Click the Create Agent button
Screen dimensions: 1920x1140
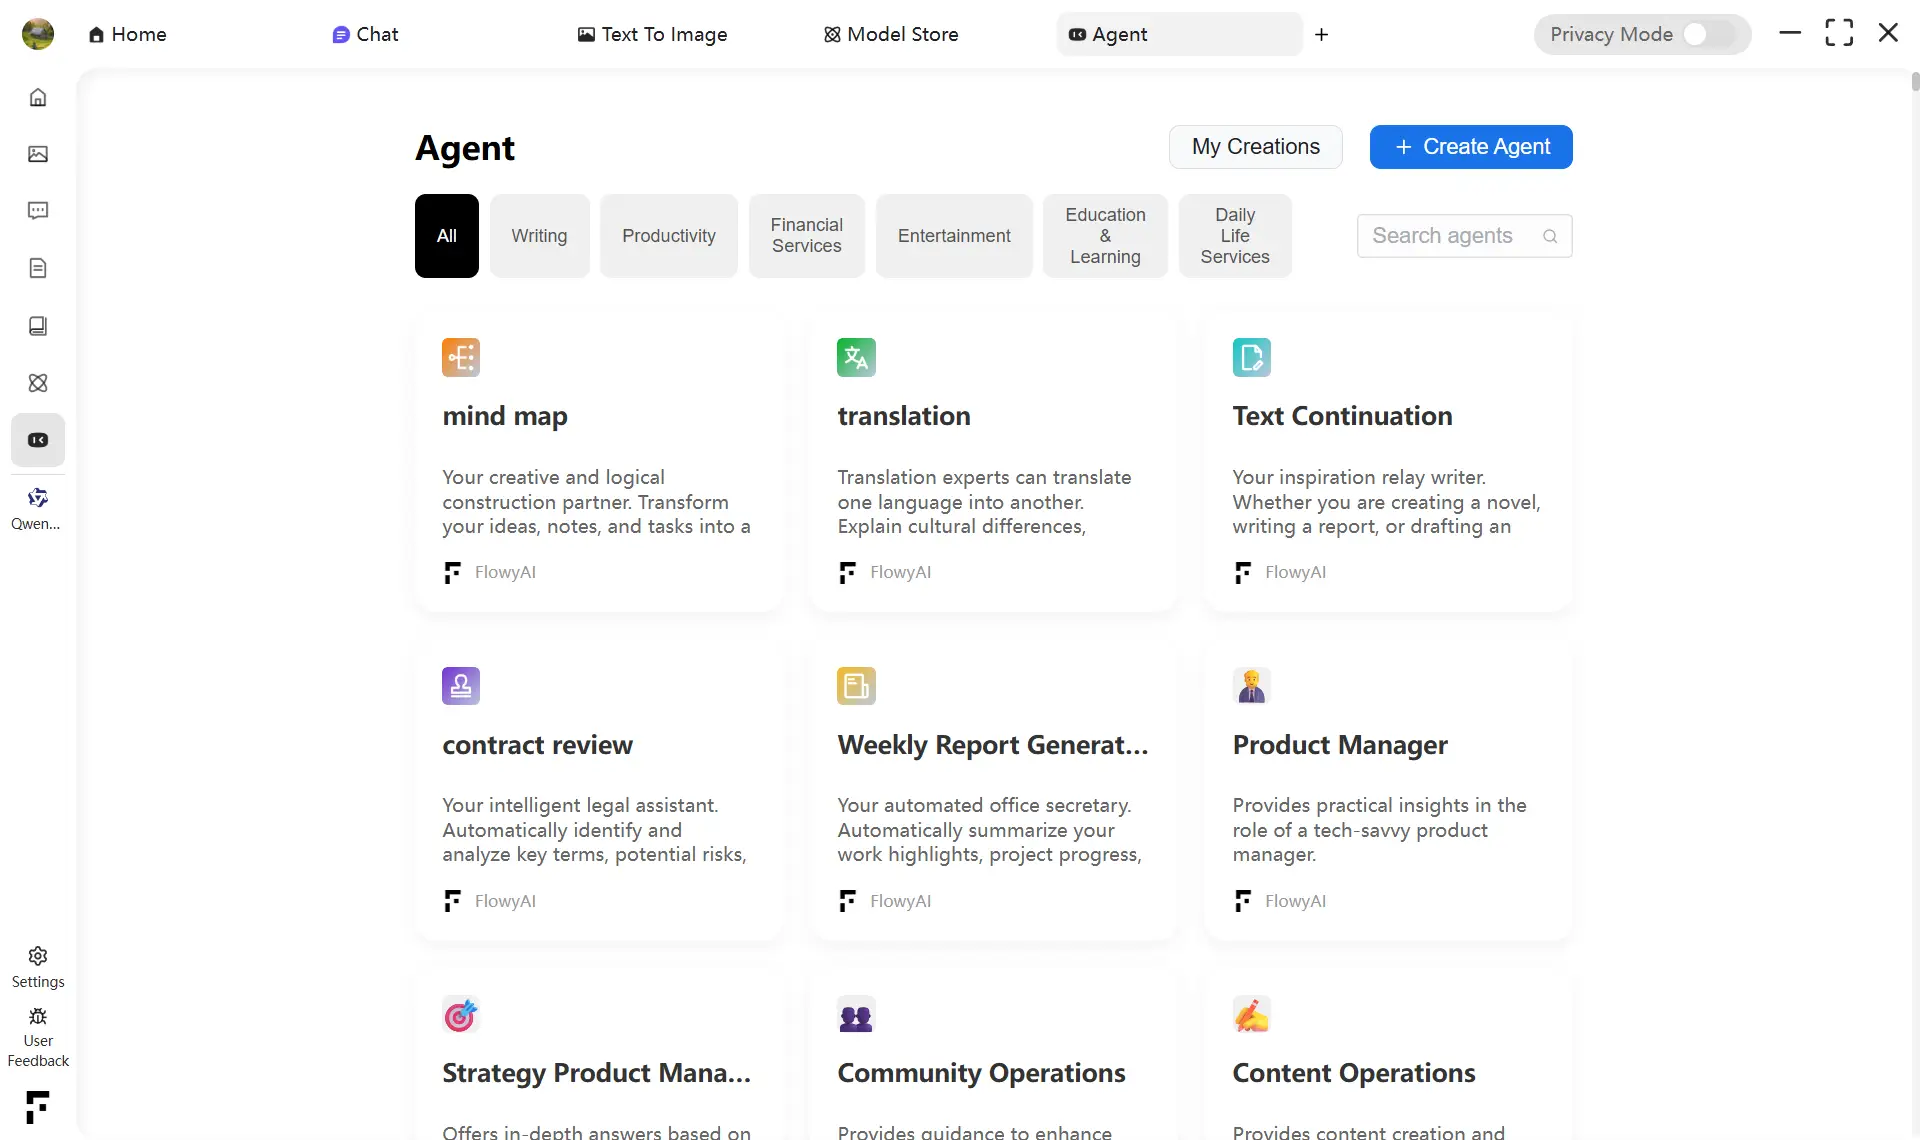[x=1470, y=147]
